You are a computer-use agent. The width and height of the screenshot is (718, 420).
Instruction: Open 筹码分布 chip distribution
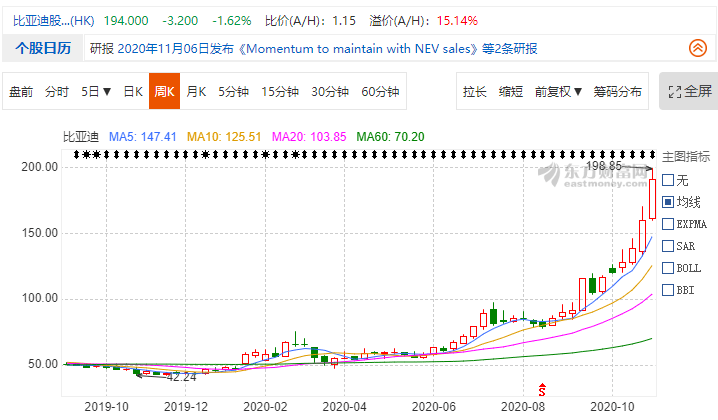click(617, 92)
